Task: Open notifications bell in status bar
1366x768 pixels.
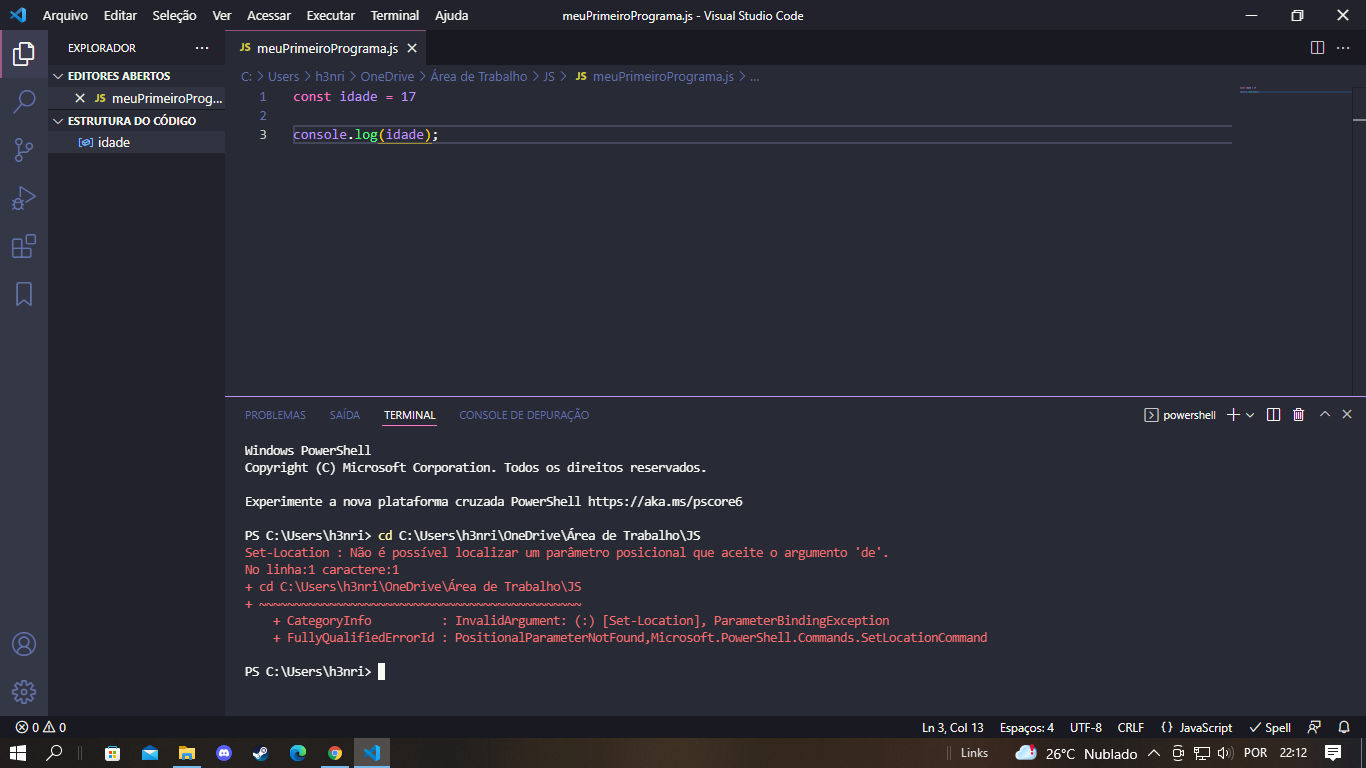Action: pyautogui.click(x=1344, y=727)
